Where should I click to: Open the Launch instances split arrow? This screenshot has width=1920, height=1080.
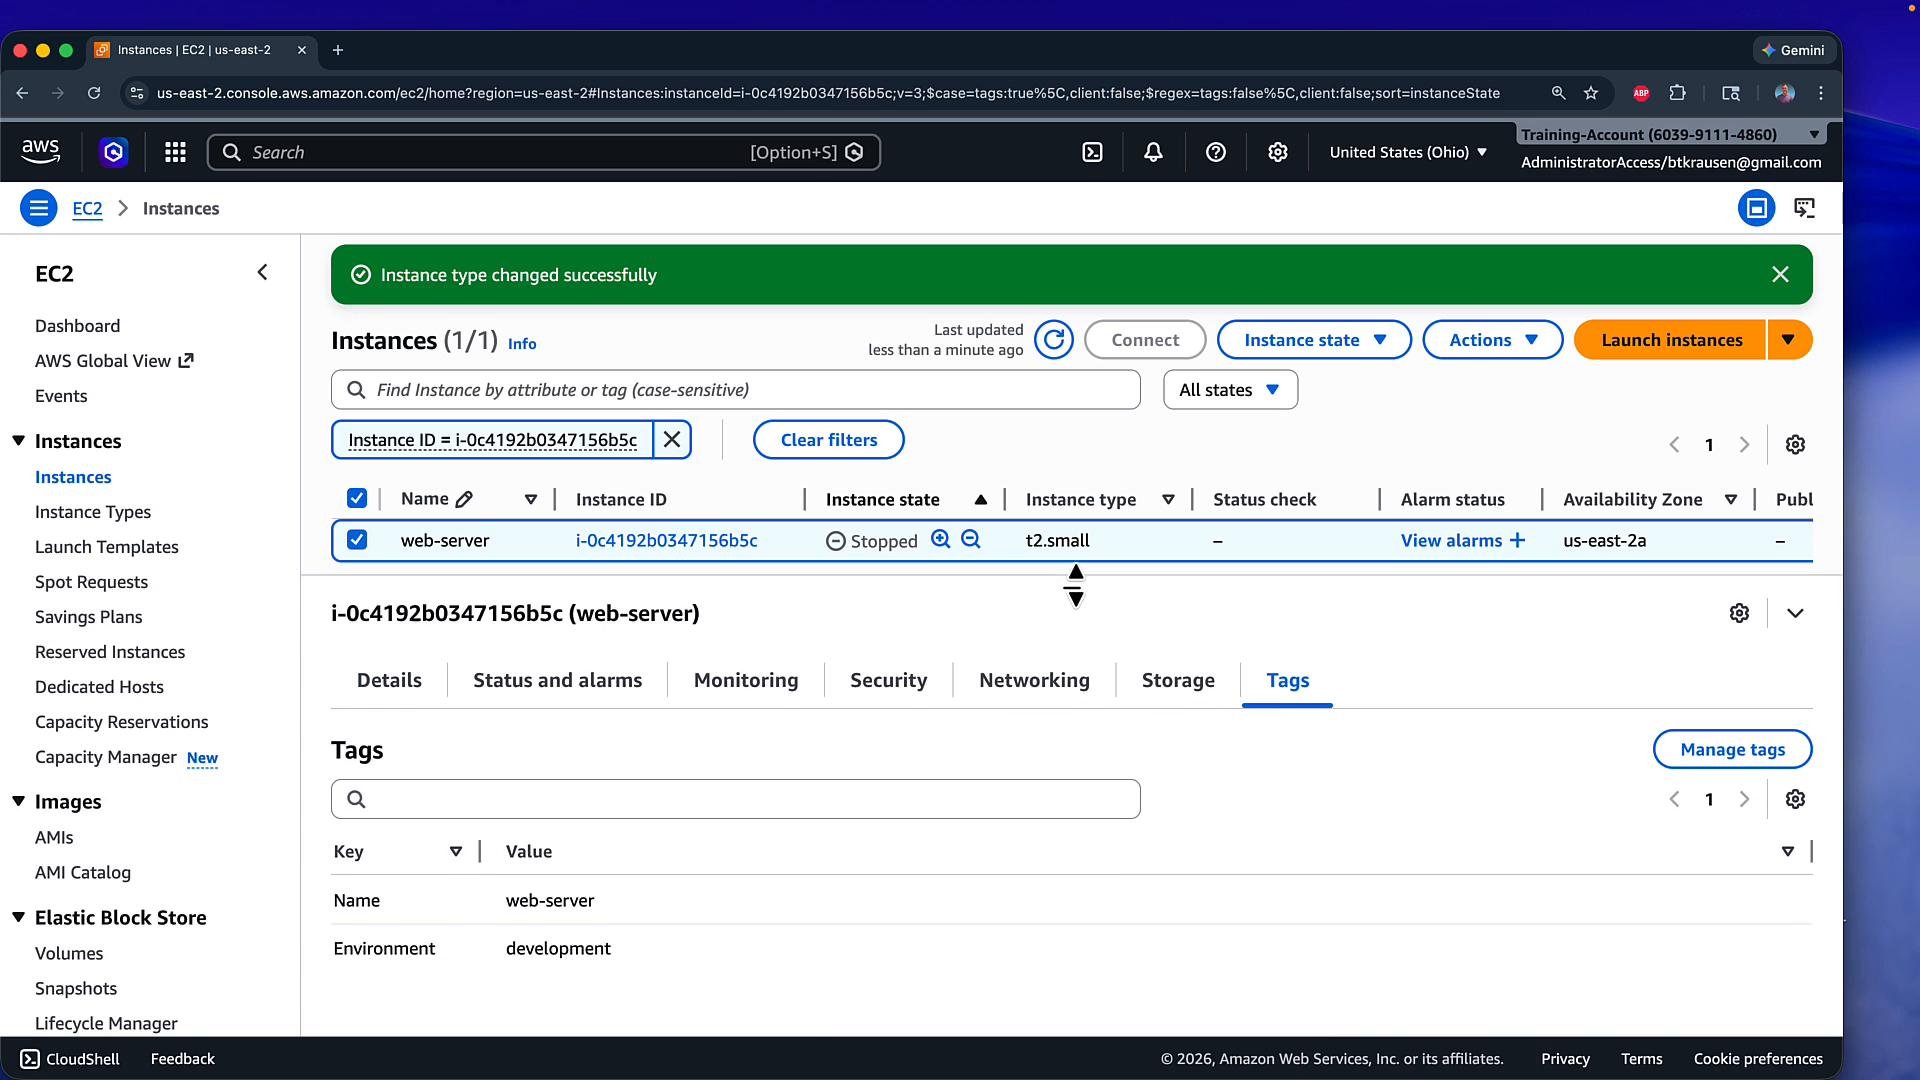(1789, 340)
